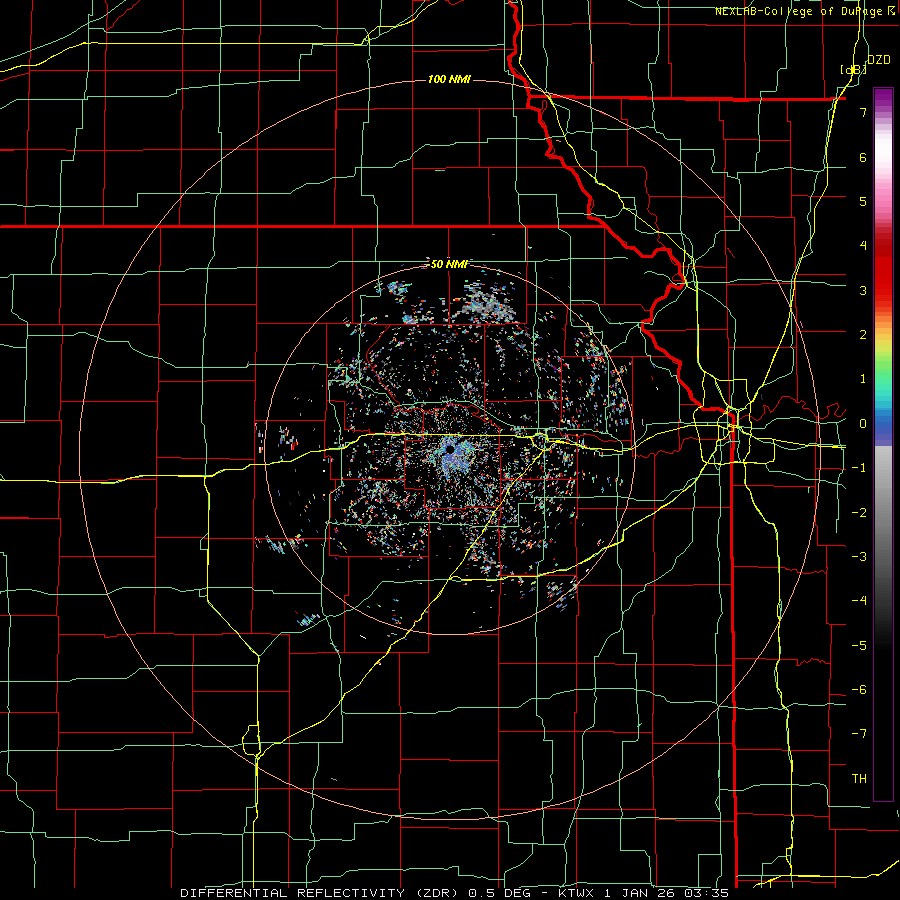Click the [dB] unit label
Image resolution: width=900 pixels, height=900 pixels.
coord(854,69)
